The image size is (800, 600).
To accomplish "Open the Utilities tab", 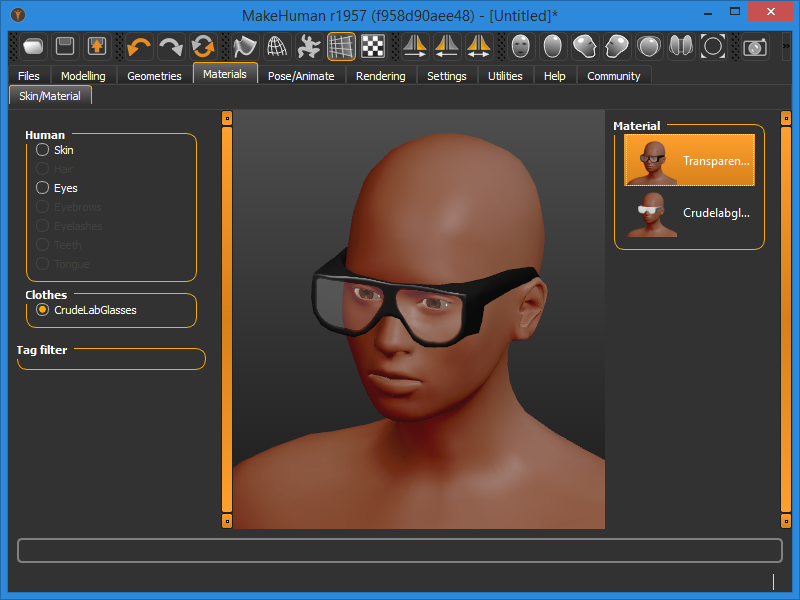I will (x=505, y=76).
